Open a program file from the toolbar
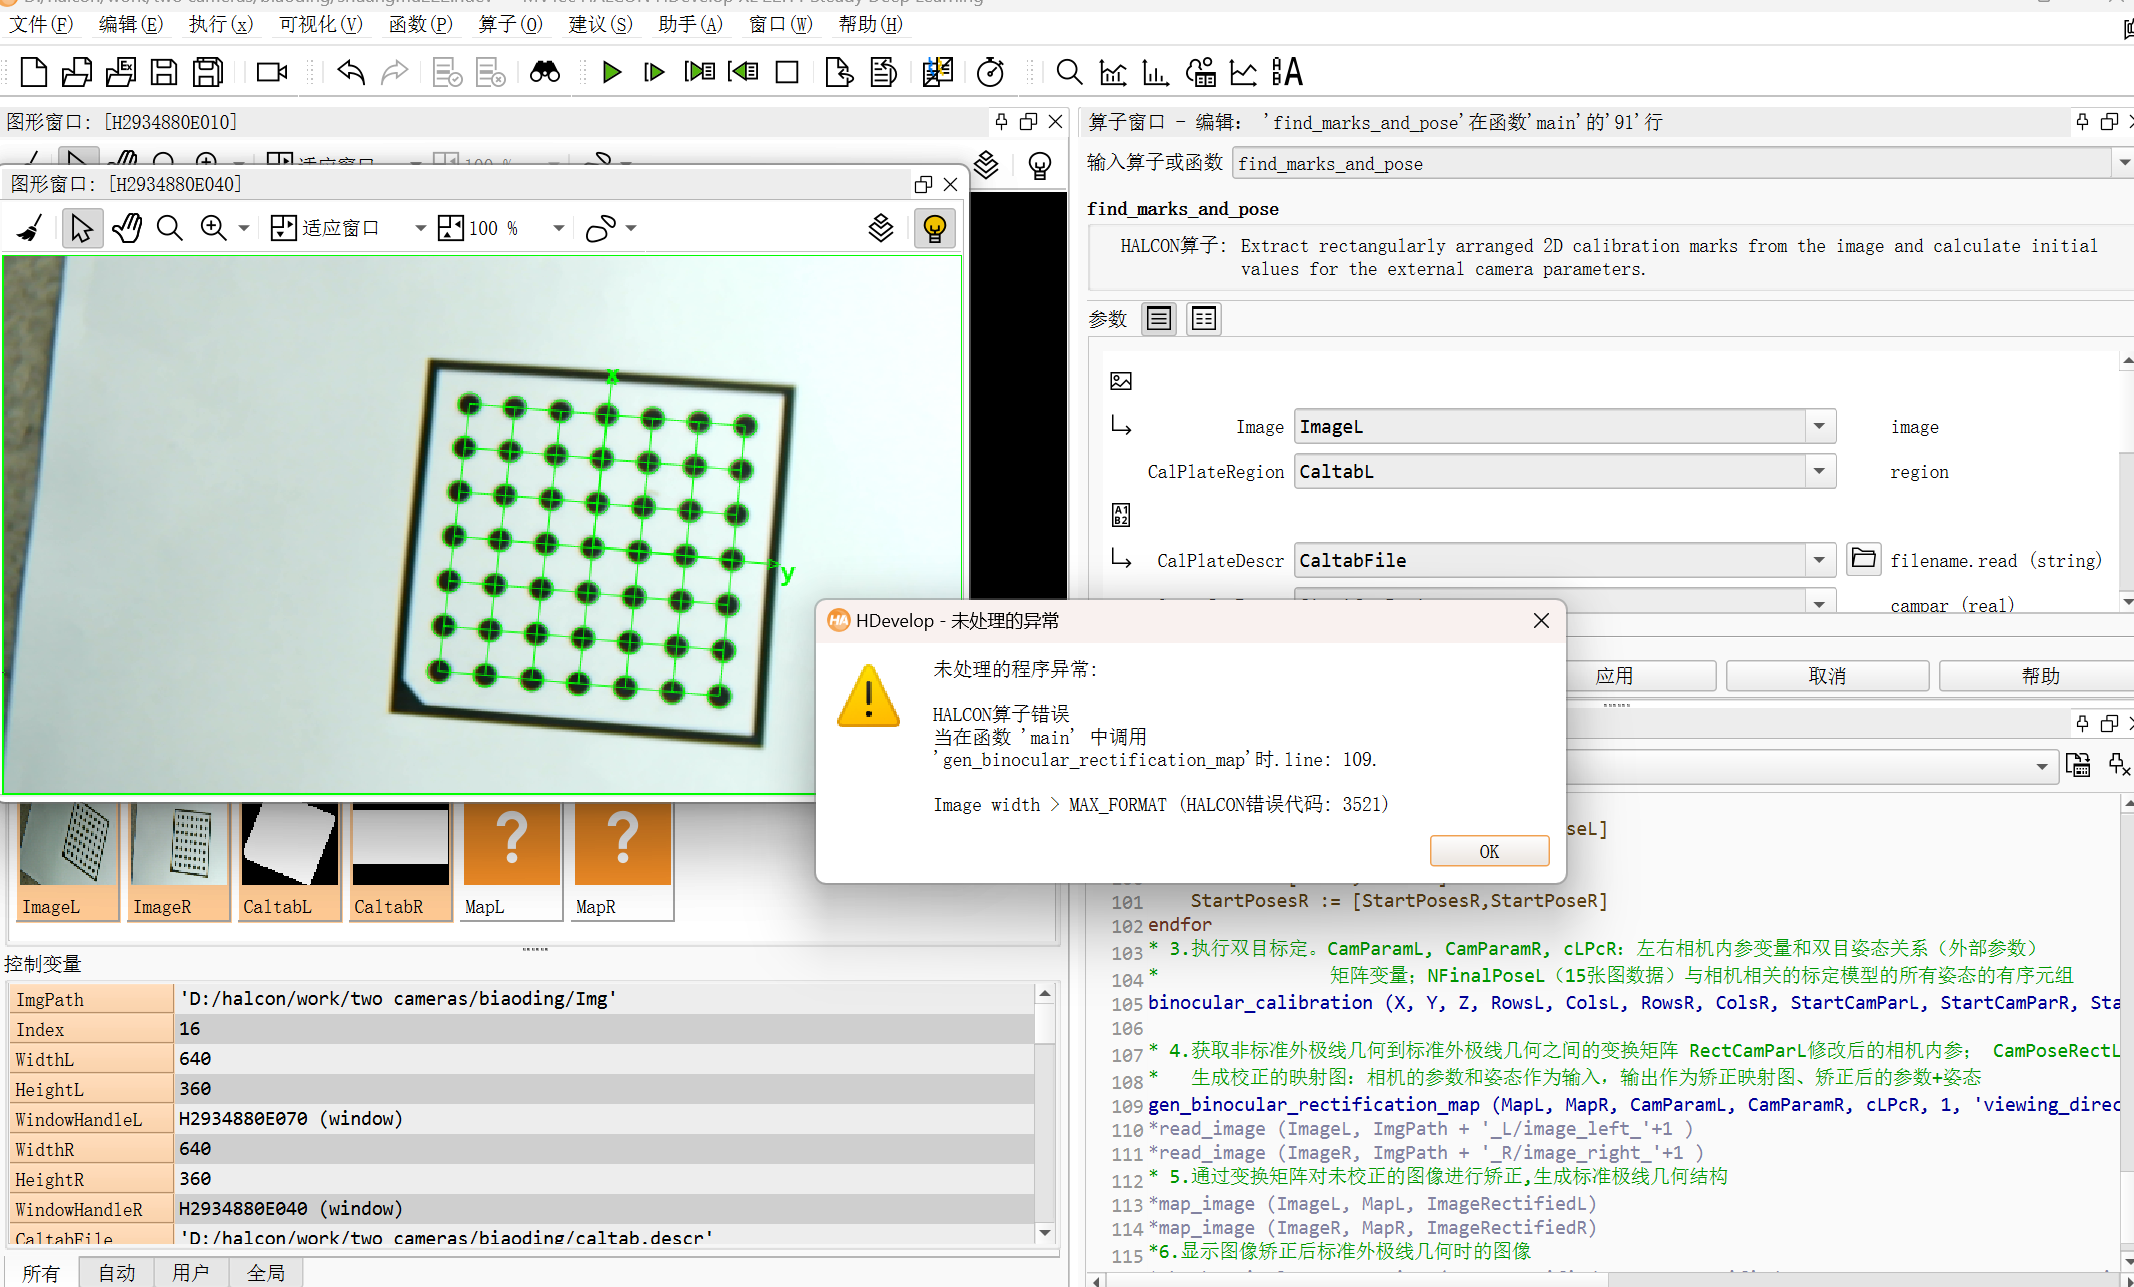The width and height of the screenshot is (2134, 1287). point(77,72)
